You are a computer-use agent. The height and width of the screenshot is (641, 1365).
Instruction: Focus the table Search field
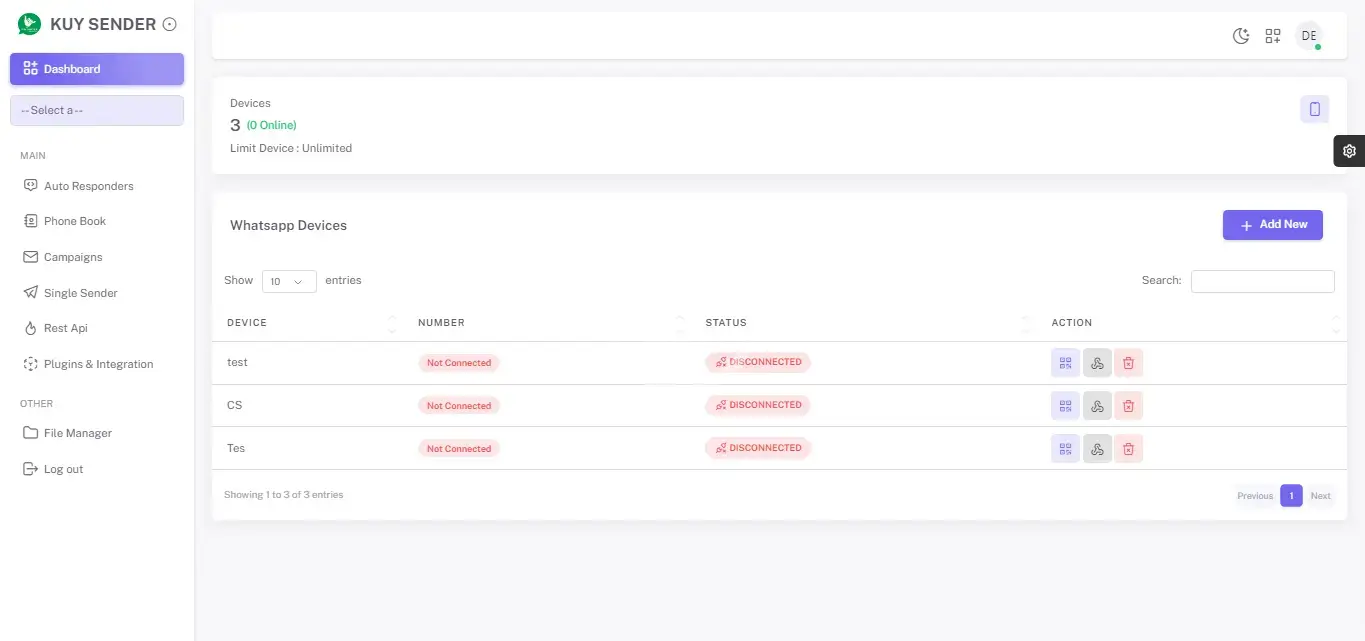[x=1262, y=281]
